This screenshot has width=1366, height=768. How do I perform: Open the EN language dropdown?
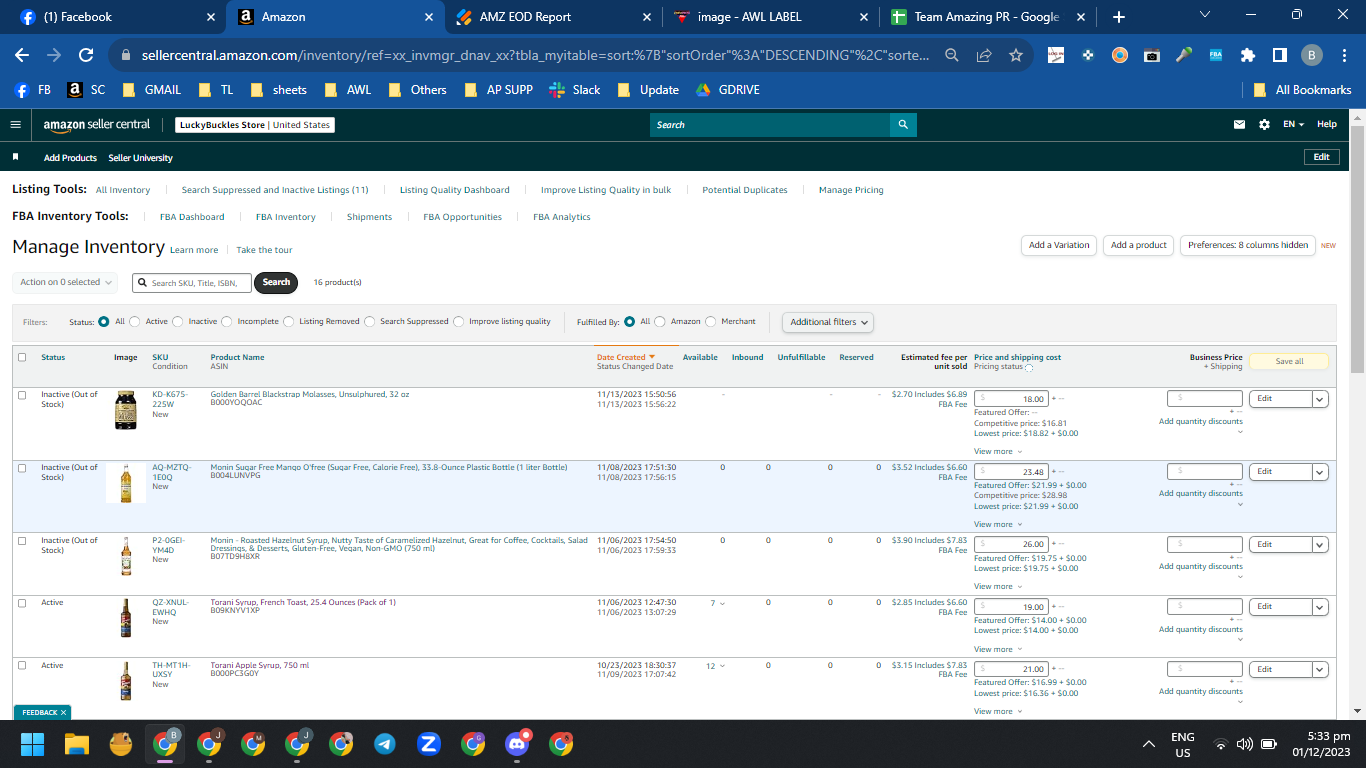[1294, 125]
